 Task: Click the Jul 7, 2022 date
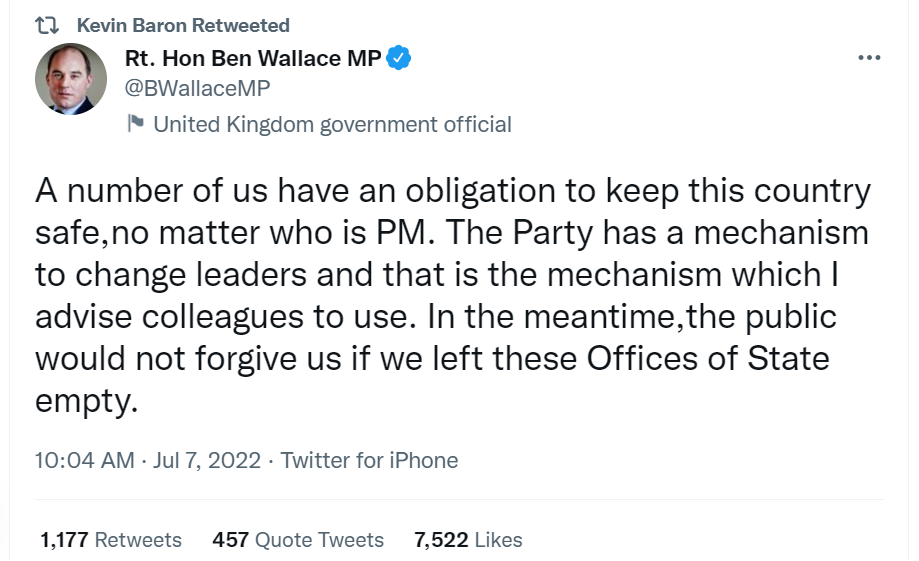point(207,461)
